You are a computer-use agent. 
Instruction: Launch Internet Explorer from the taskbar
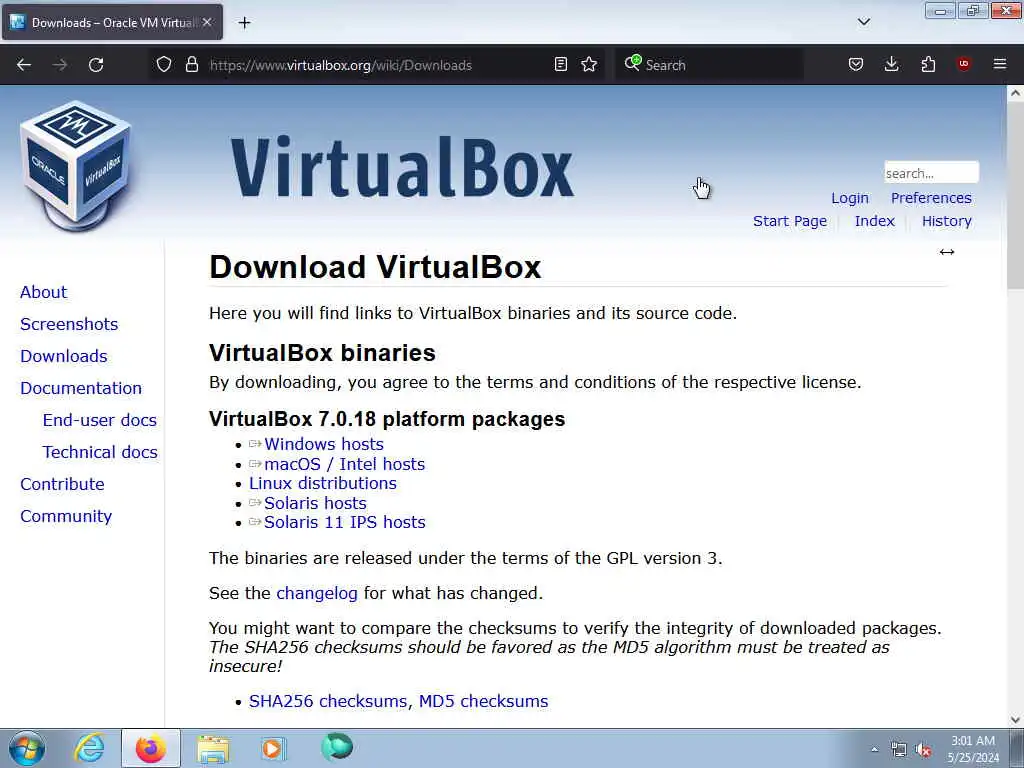pos(89,748)
